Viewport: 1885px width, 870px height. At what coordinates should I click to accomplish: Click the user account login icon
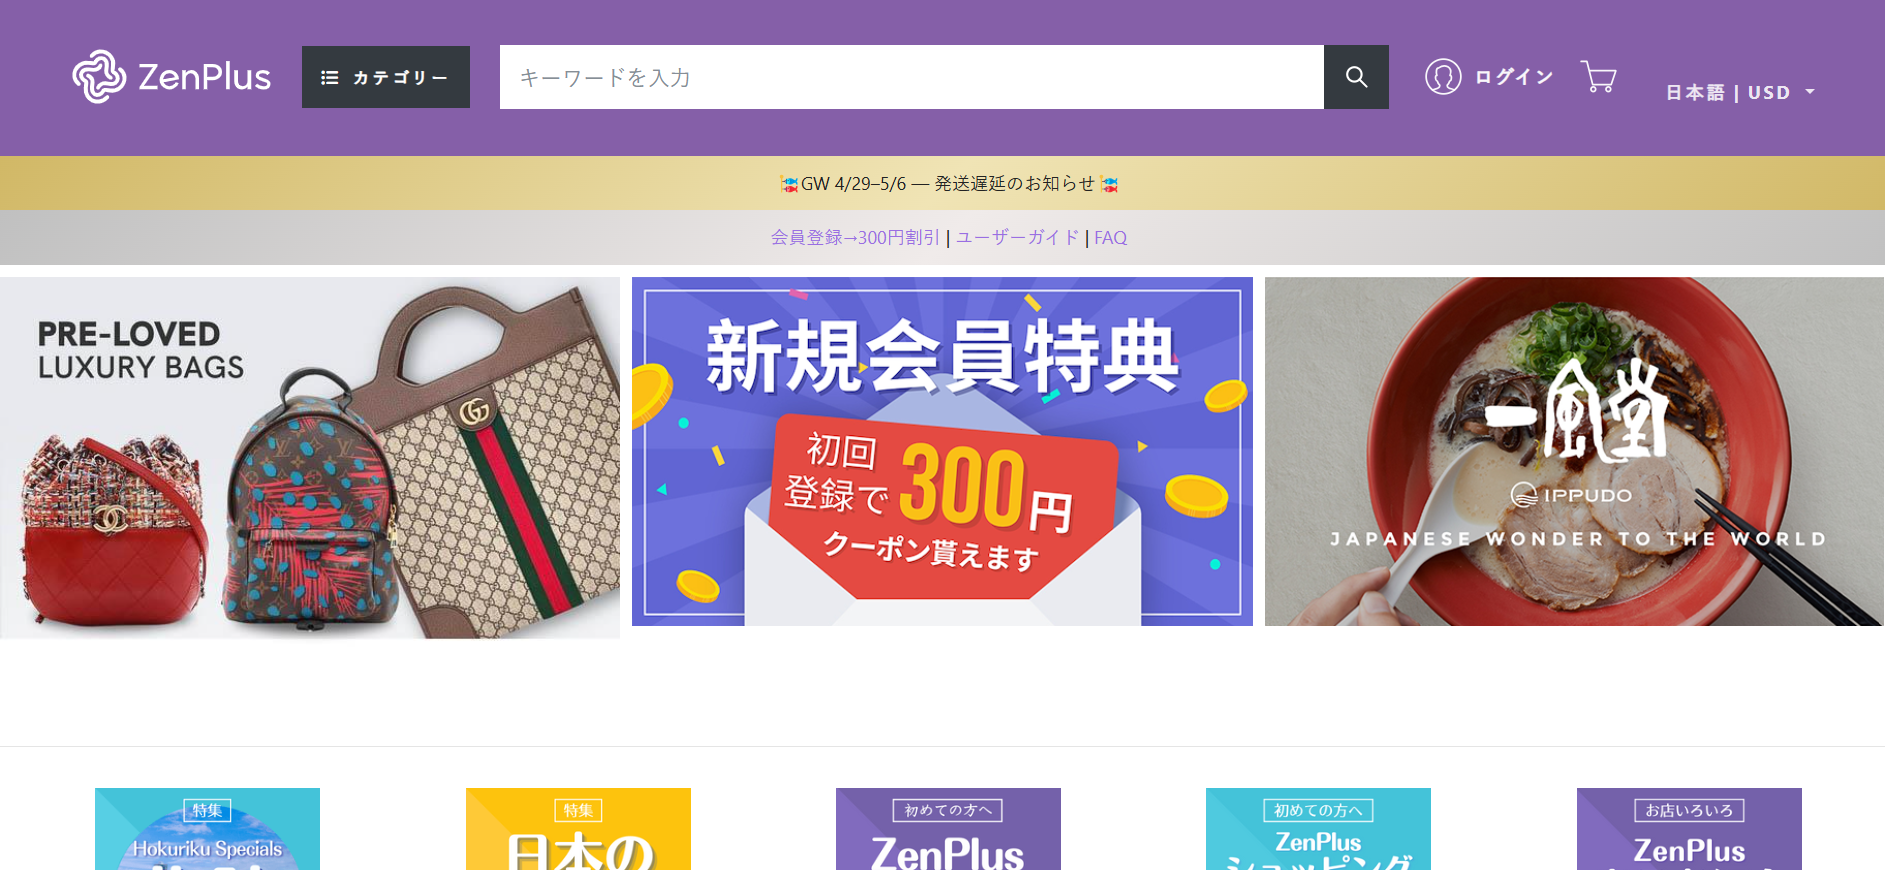coord(1443,77)
